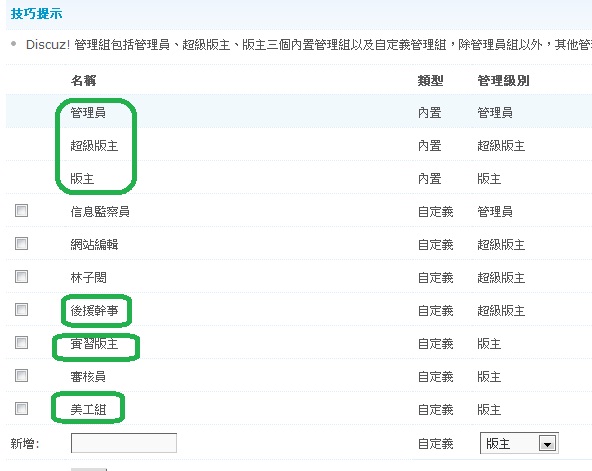
Task: Toggle the 後援幹事 row checkbox
Action: click(22, 309)
